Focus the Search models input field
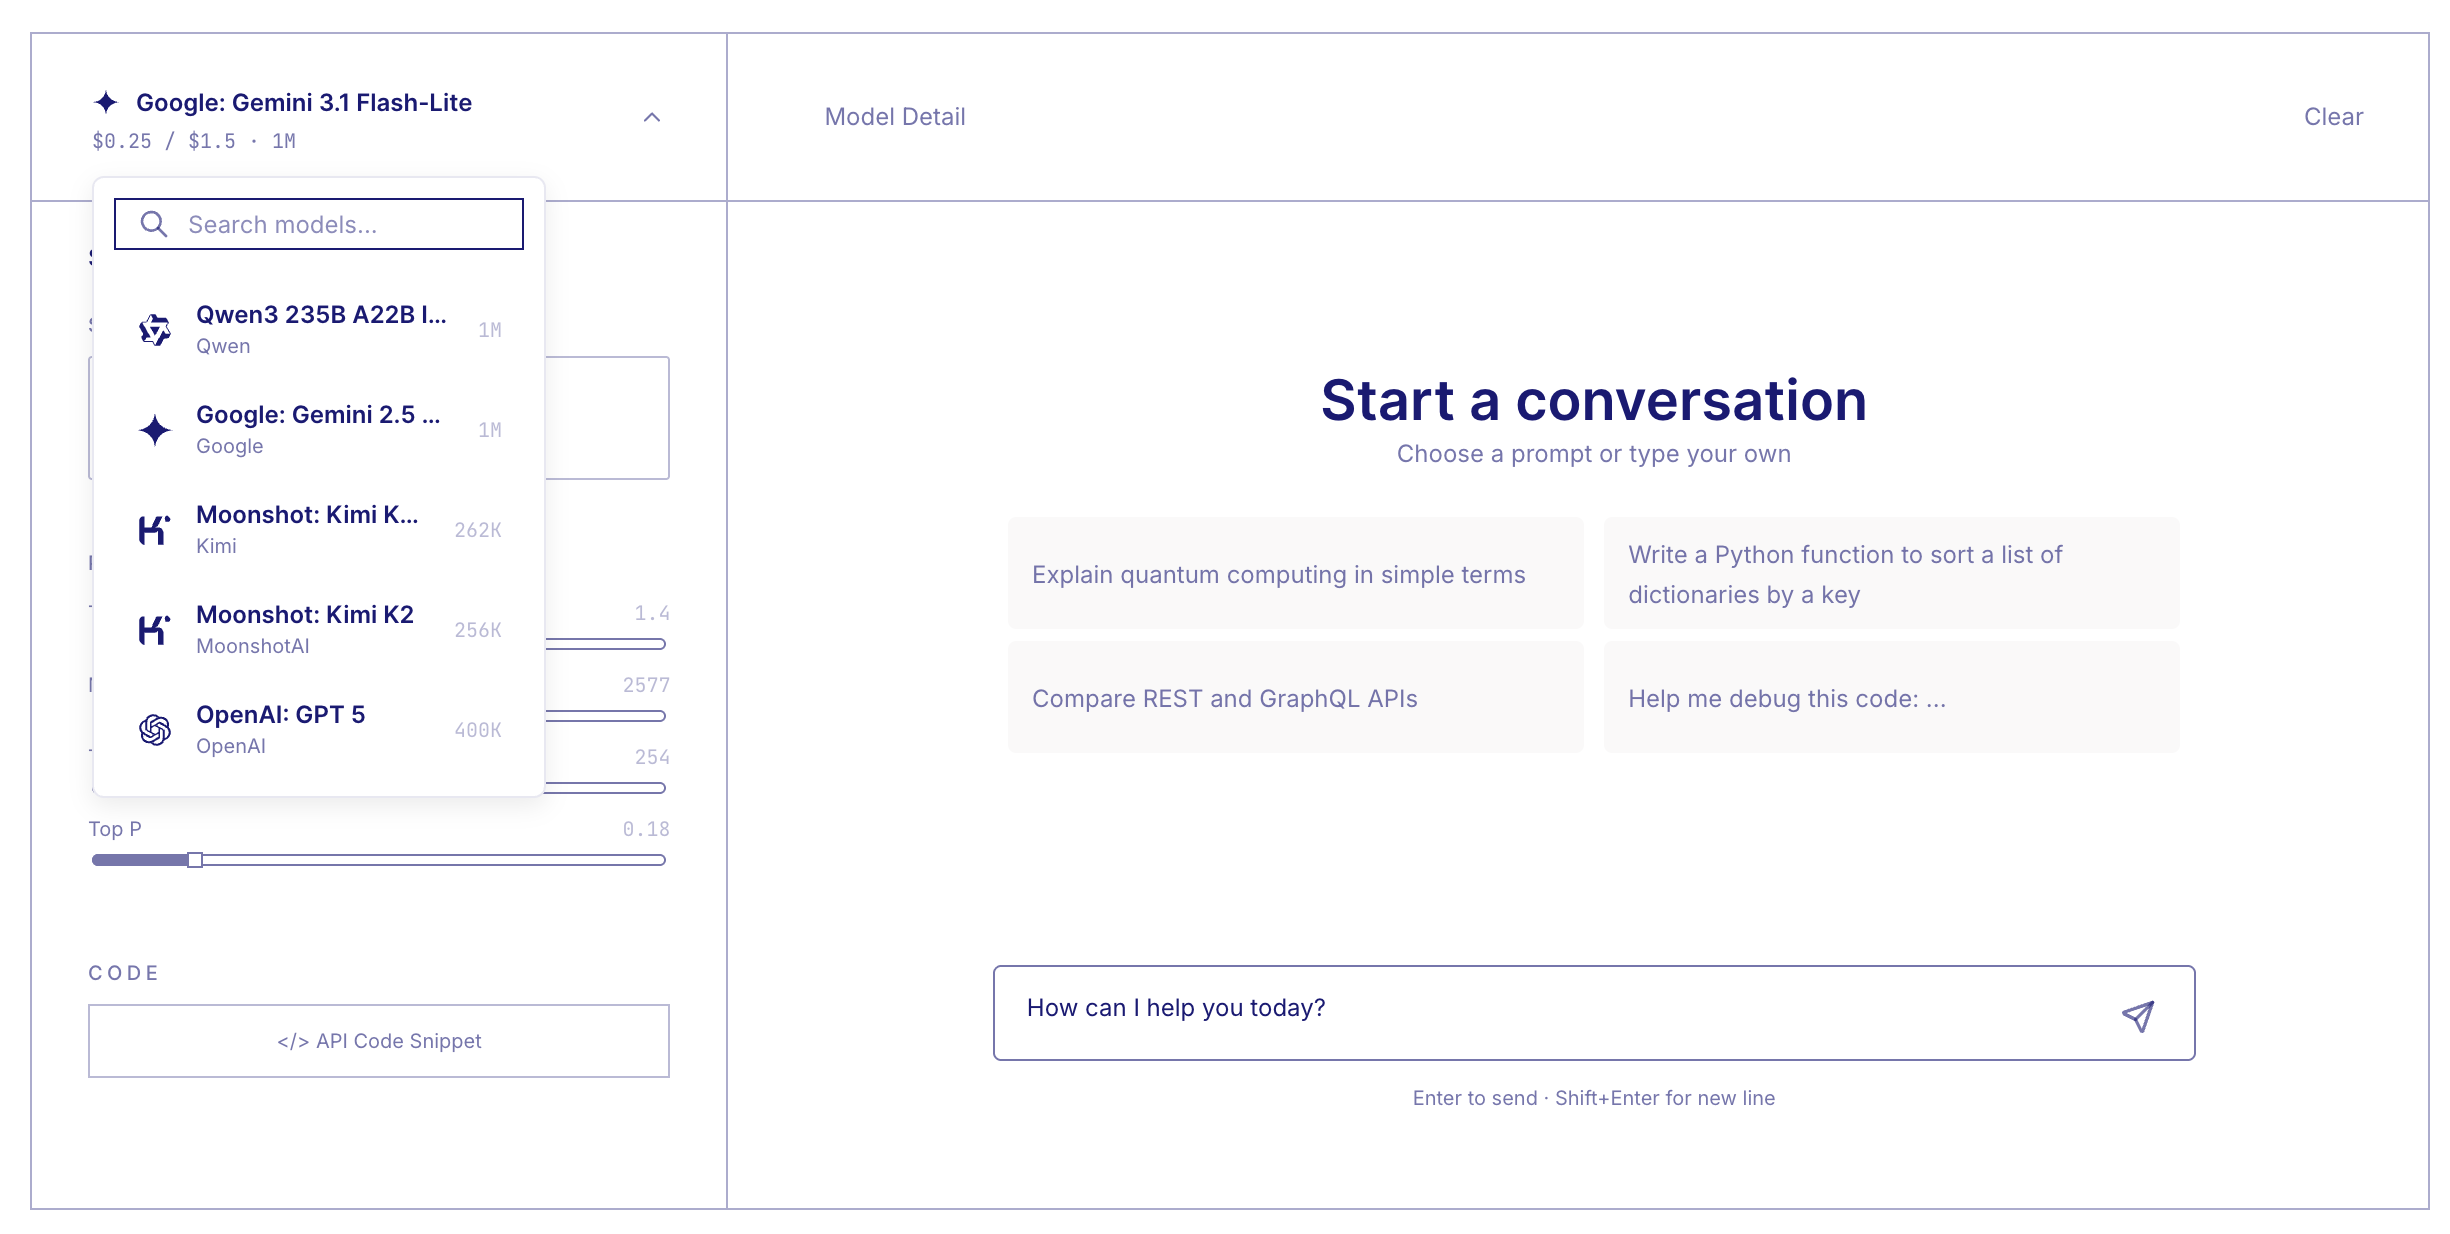Viewport: 2450px width, 1234px height. pyautogui.click(x=340, y=224)
